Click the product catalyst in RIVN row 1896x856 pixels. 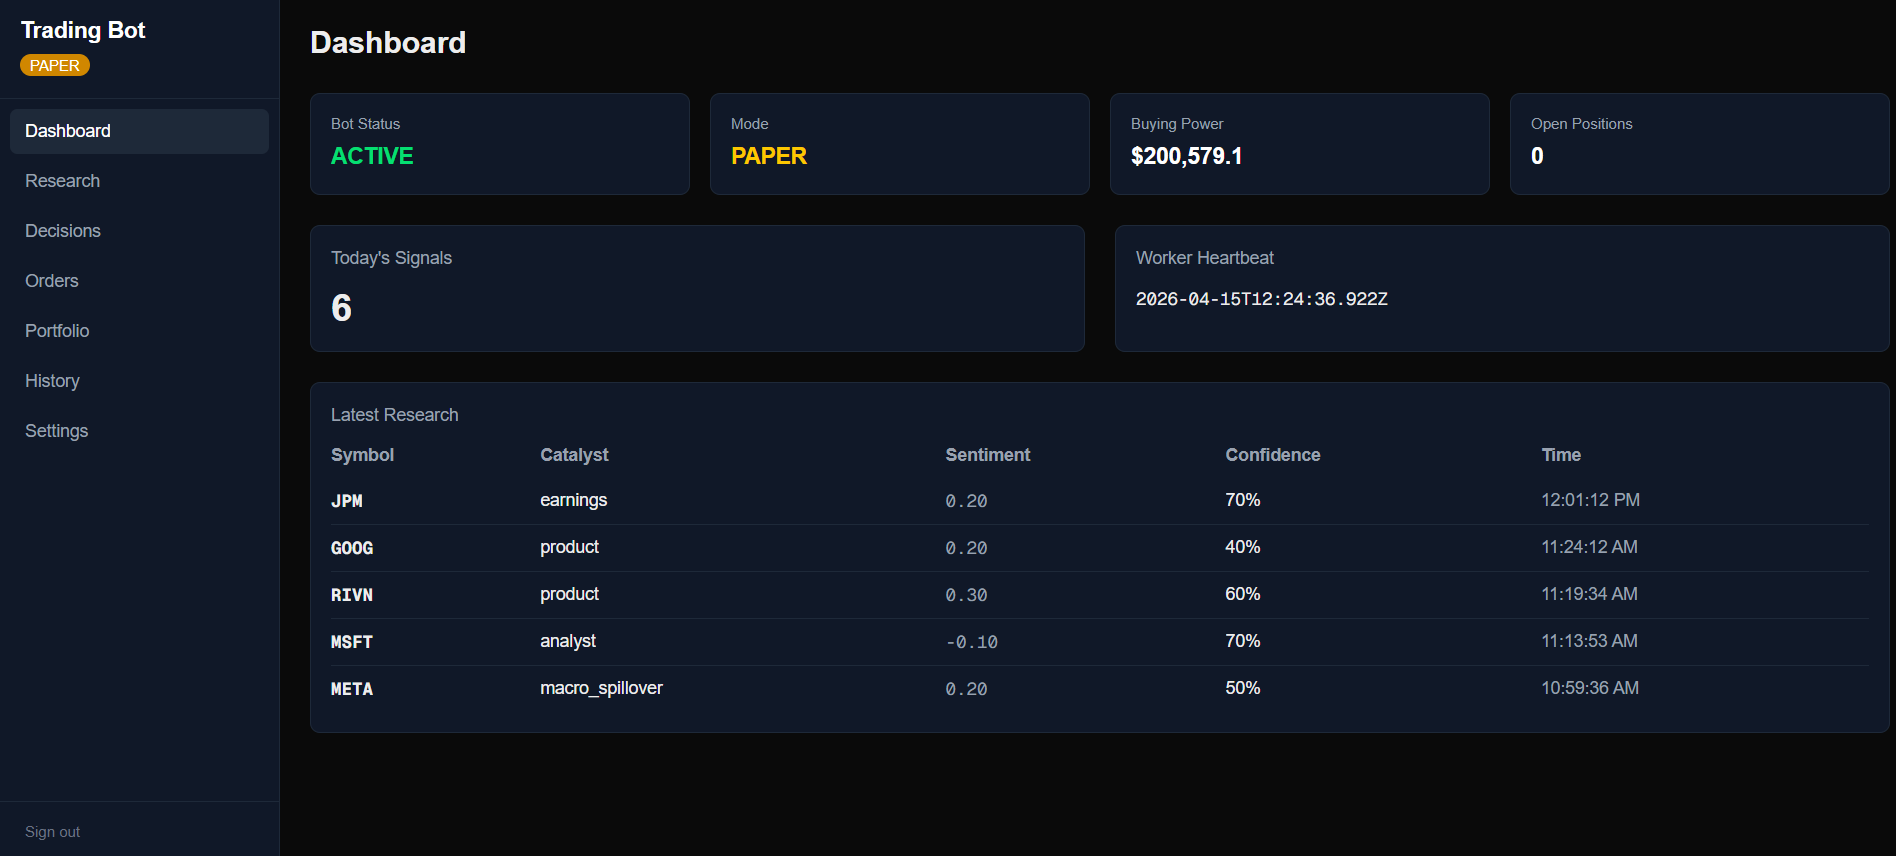coord(569,594)
